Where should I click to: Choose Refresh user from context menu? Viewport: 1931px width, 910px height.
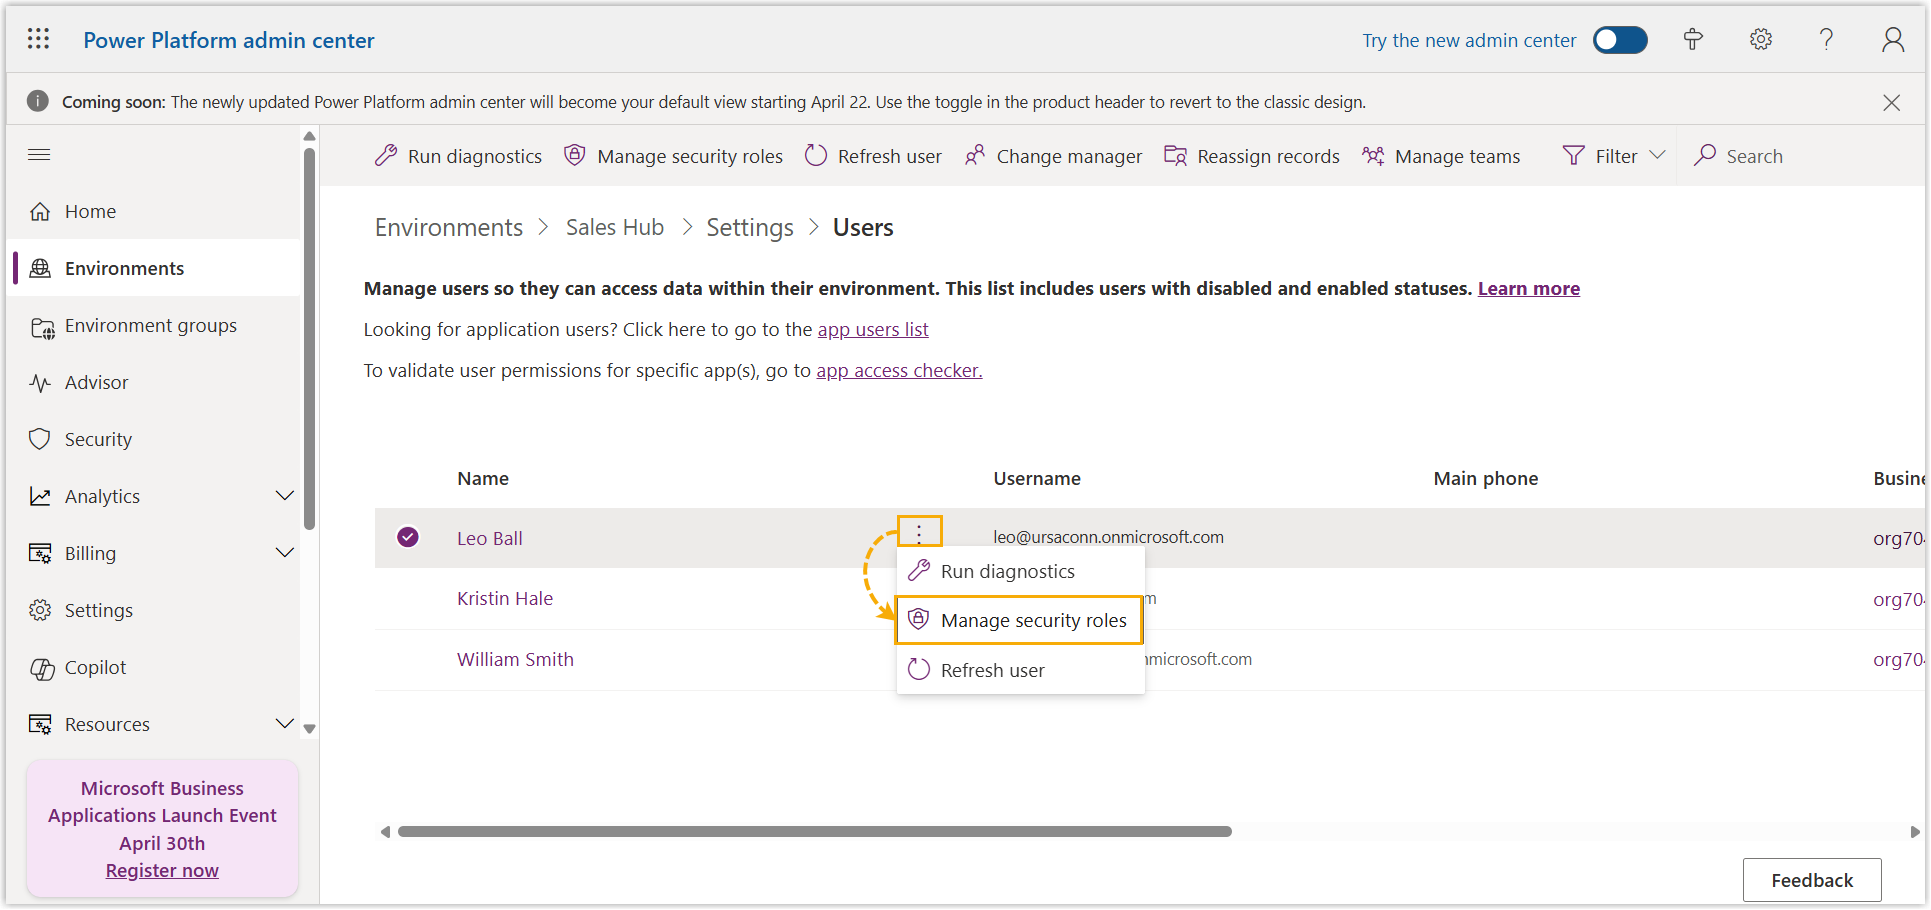tap(992, 670)
